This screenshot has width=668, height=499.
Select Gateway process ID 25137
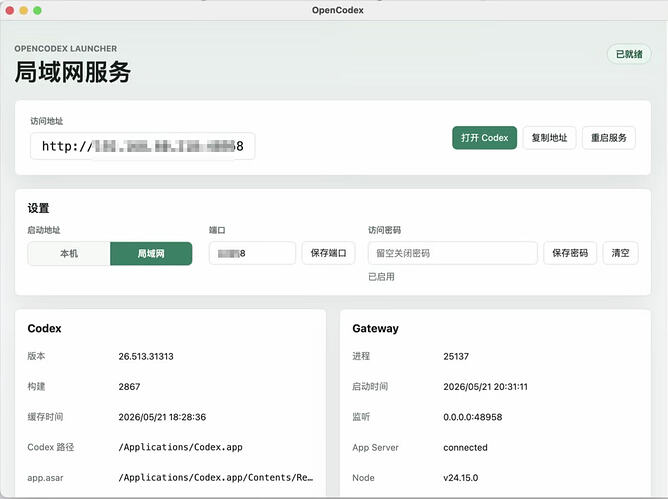456,356
